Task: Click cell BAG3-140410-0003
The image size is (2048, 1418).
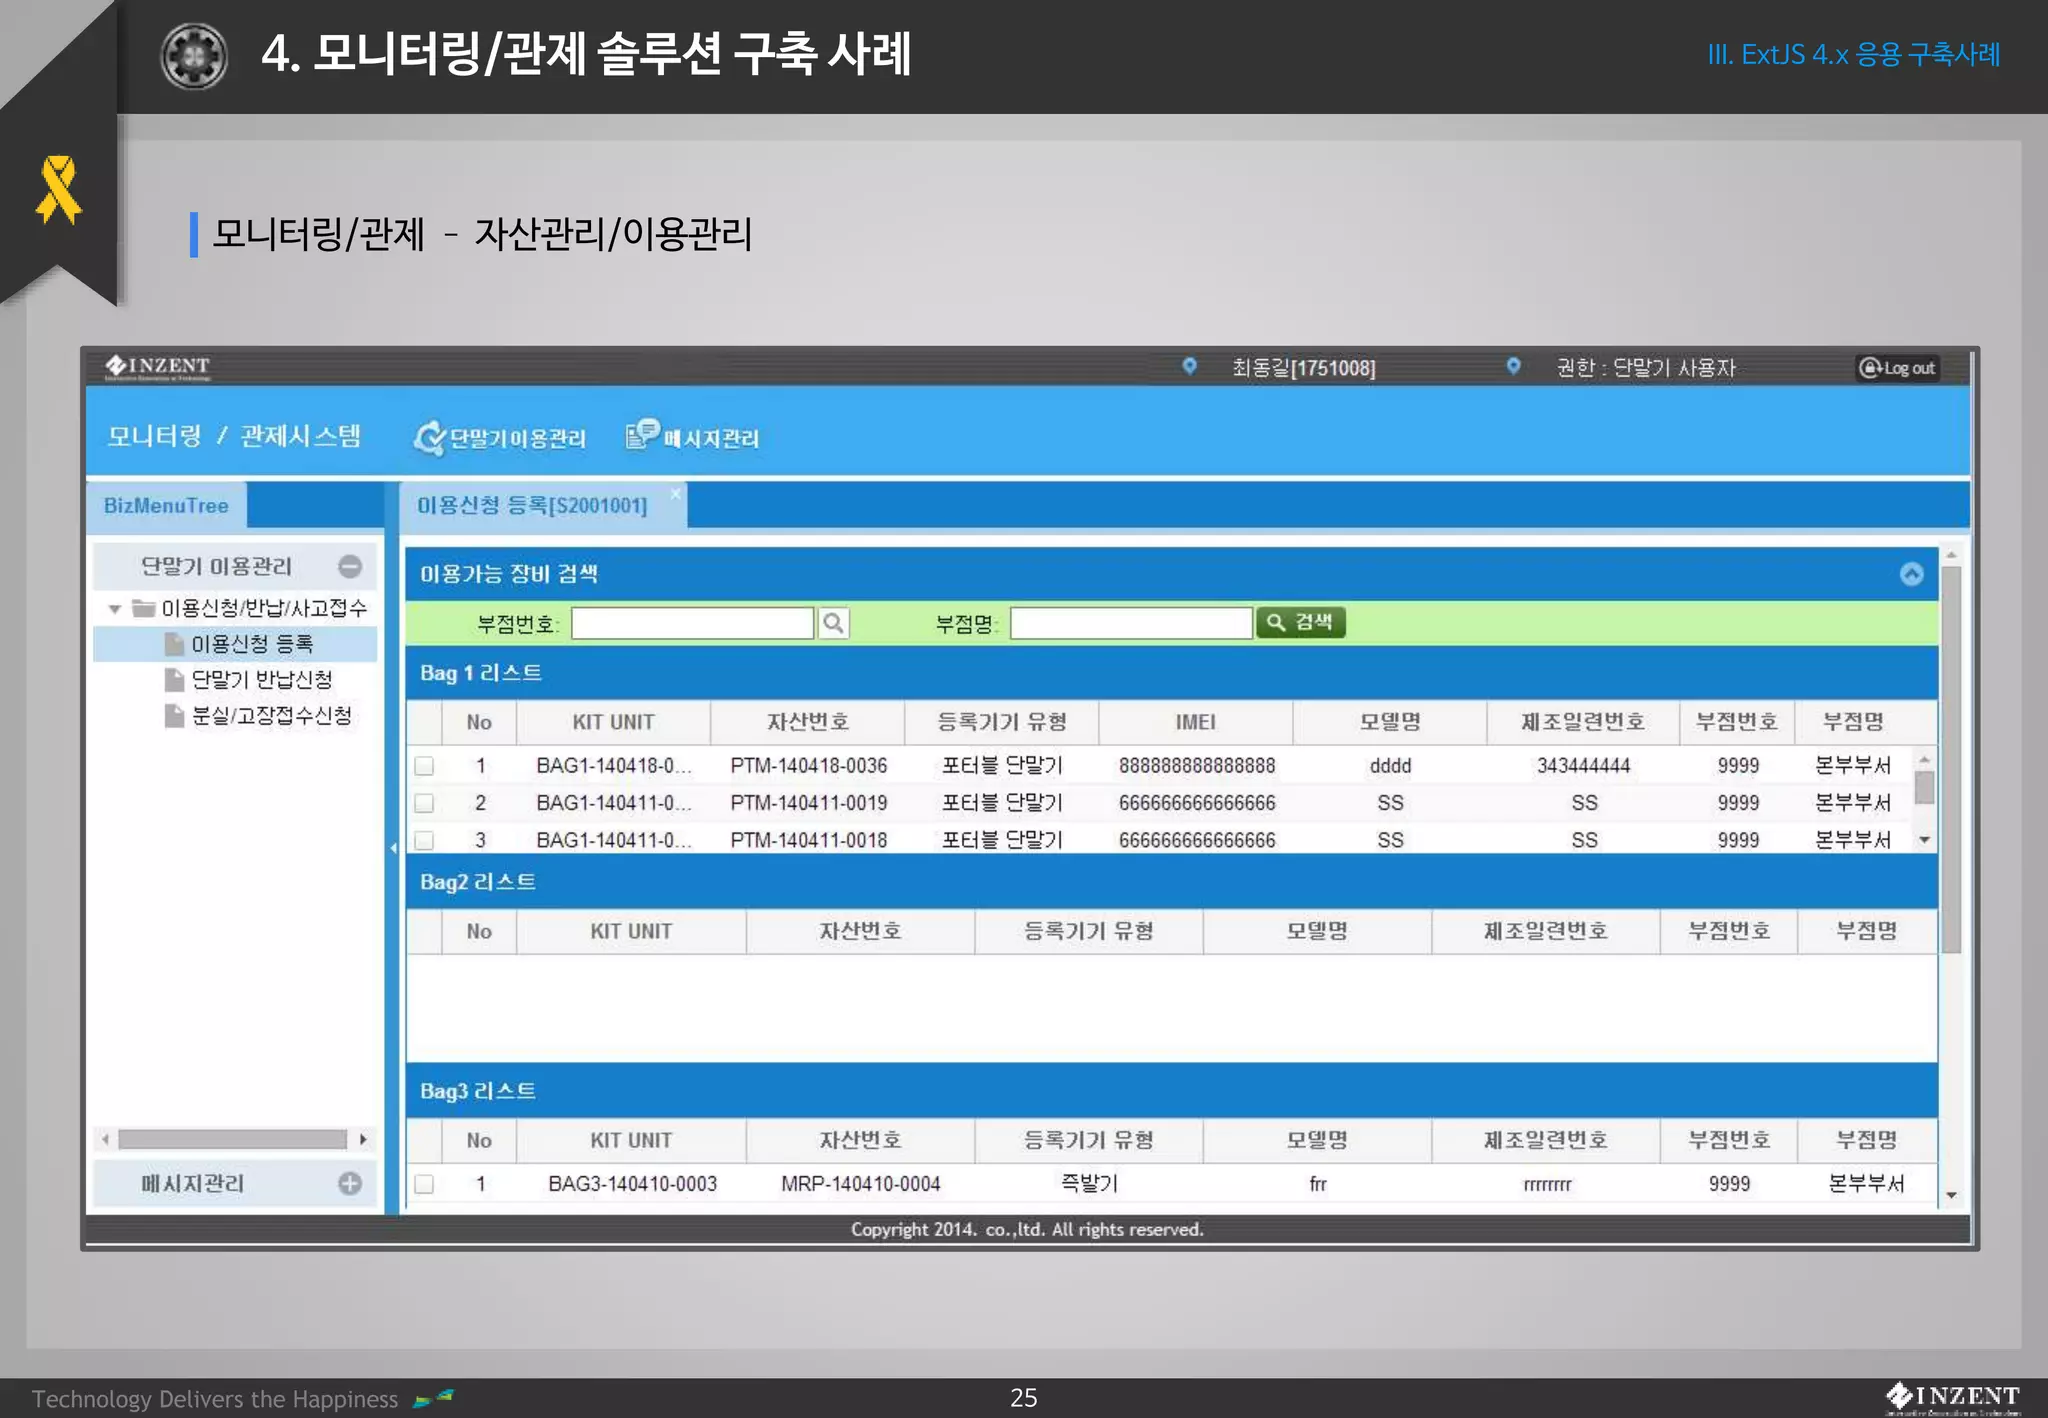Action: point(632,1184)
